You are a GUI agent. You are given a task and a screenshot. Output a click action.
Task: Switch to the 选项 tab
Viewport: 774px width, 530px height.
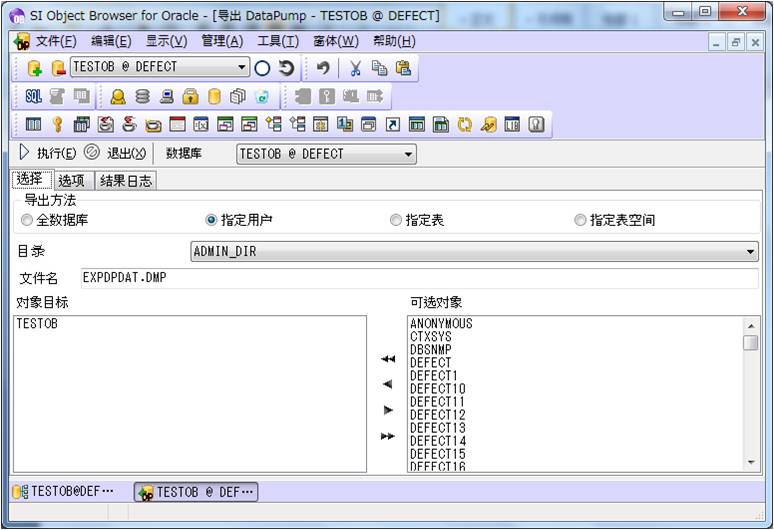pos(73,181)
